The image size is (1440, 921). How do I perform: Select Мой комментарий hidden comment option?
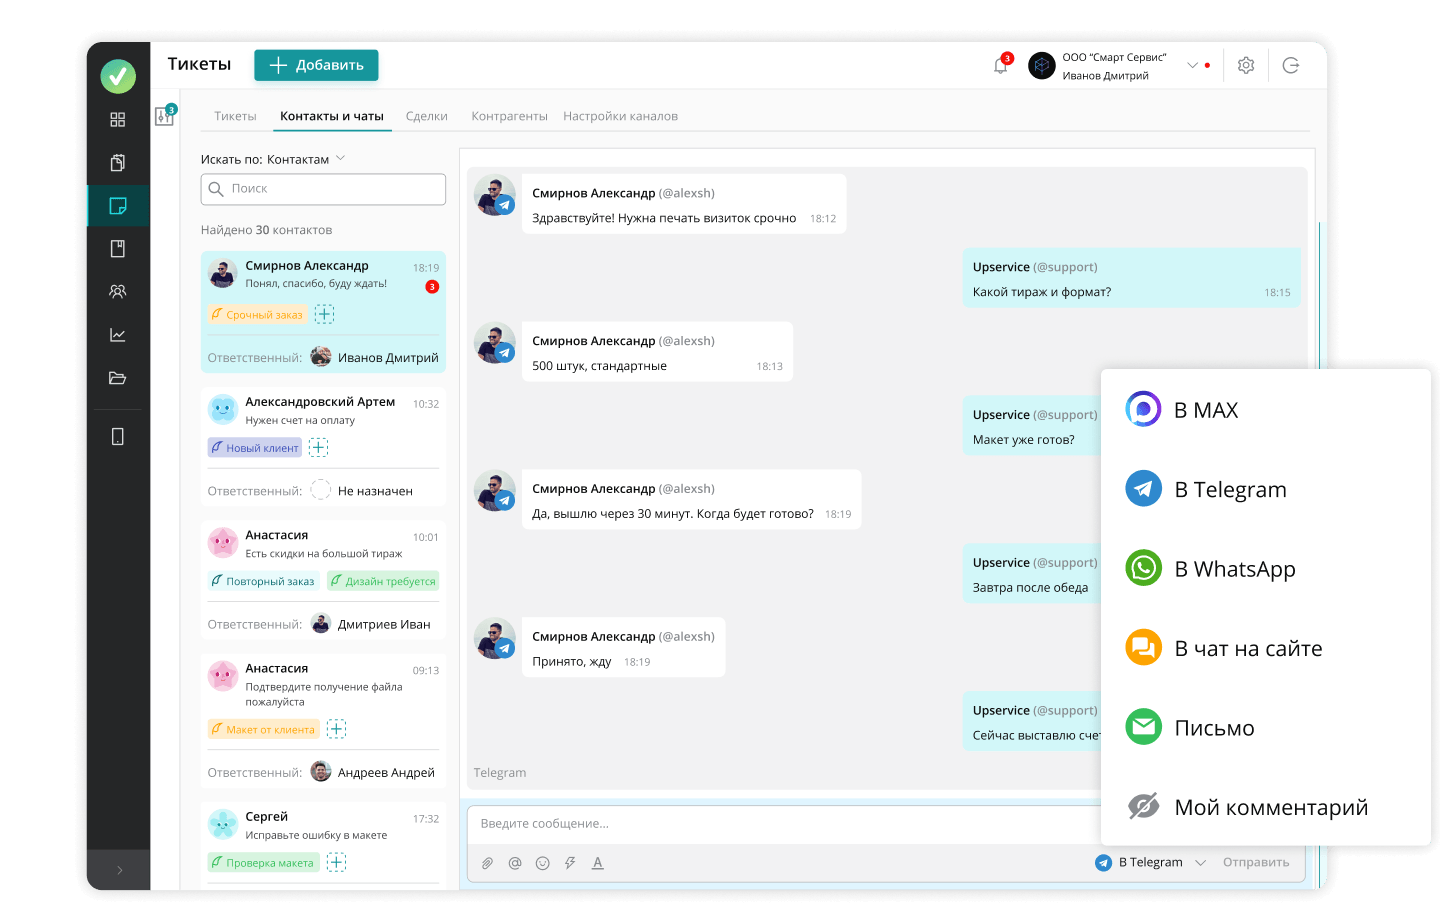[x=1269, y=807]
